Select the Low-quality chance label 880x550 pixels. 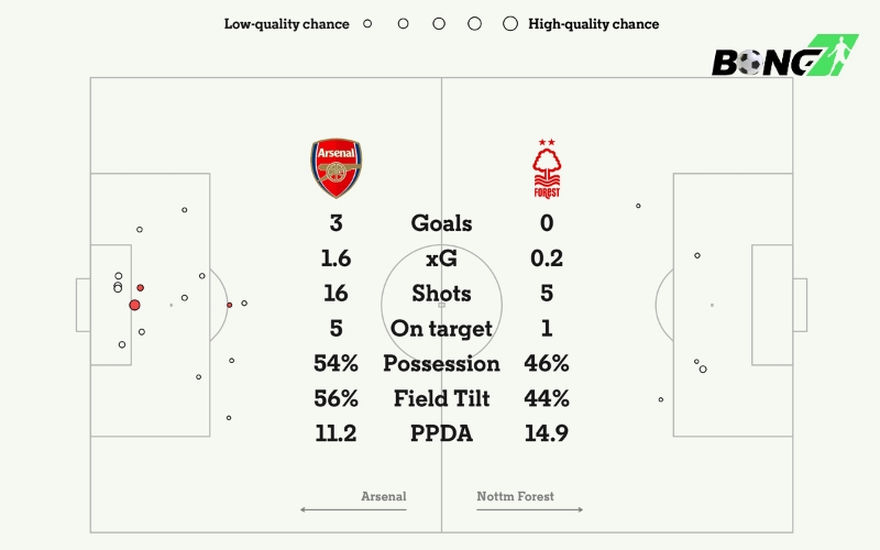point(286,24)
